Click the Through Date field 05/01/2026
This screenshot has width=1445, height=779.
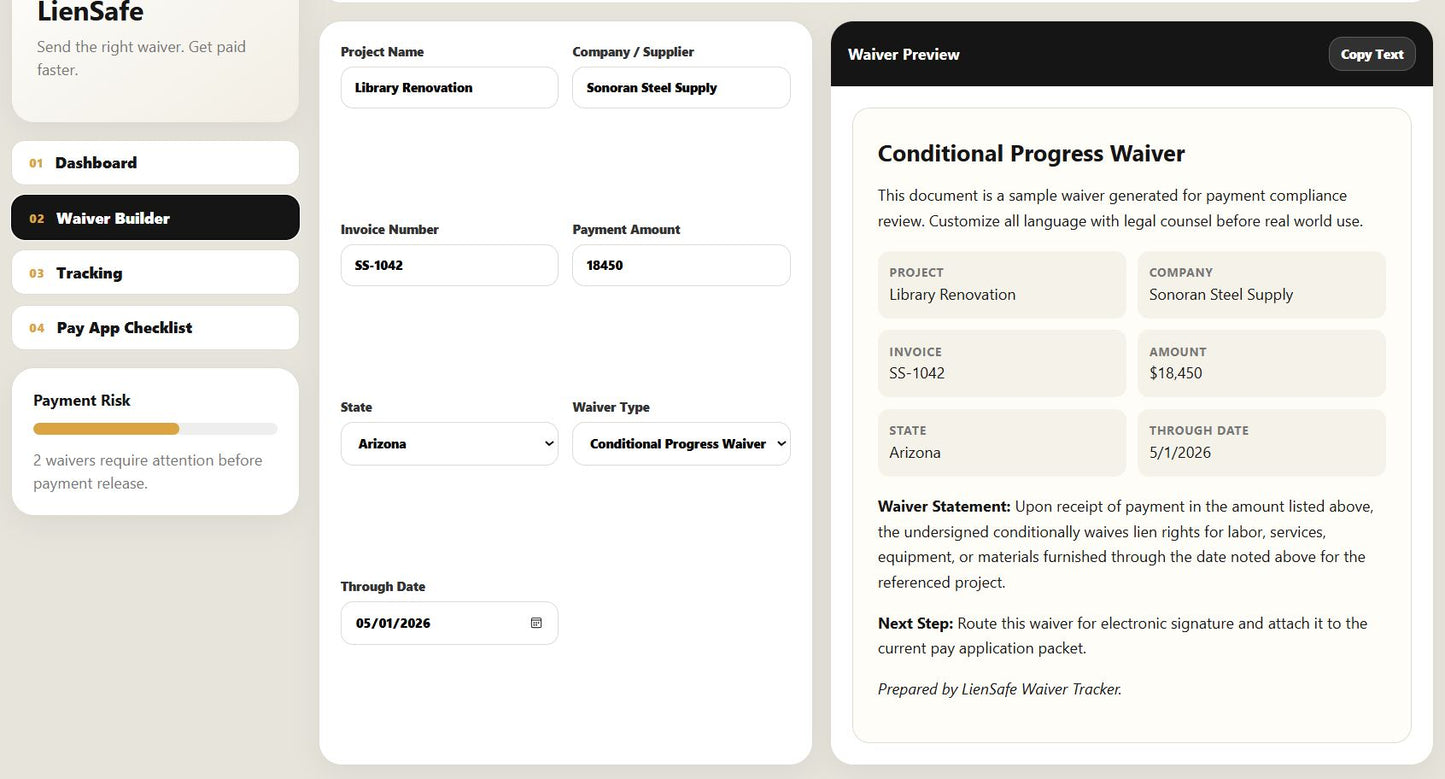pos(449,623)
